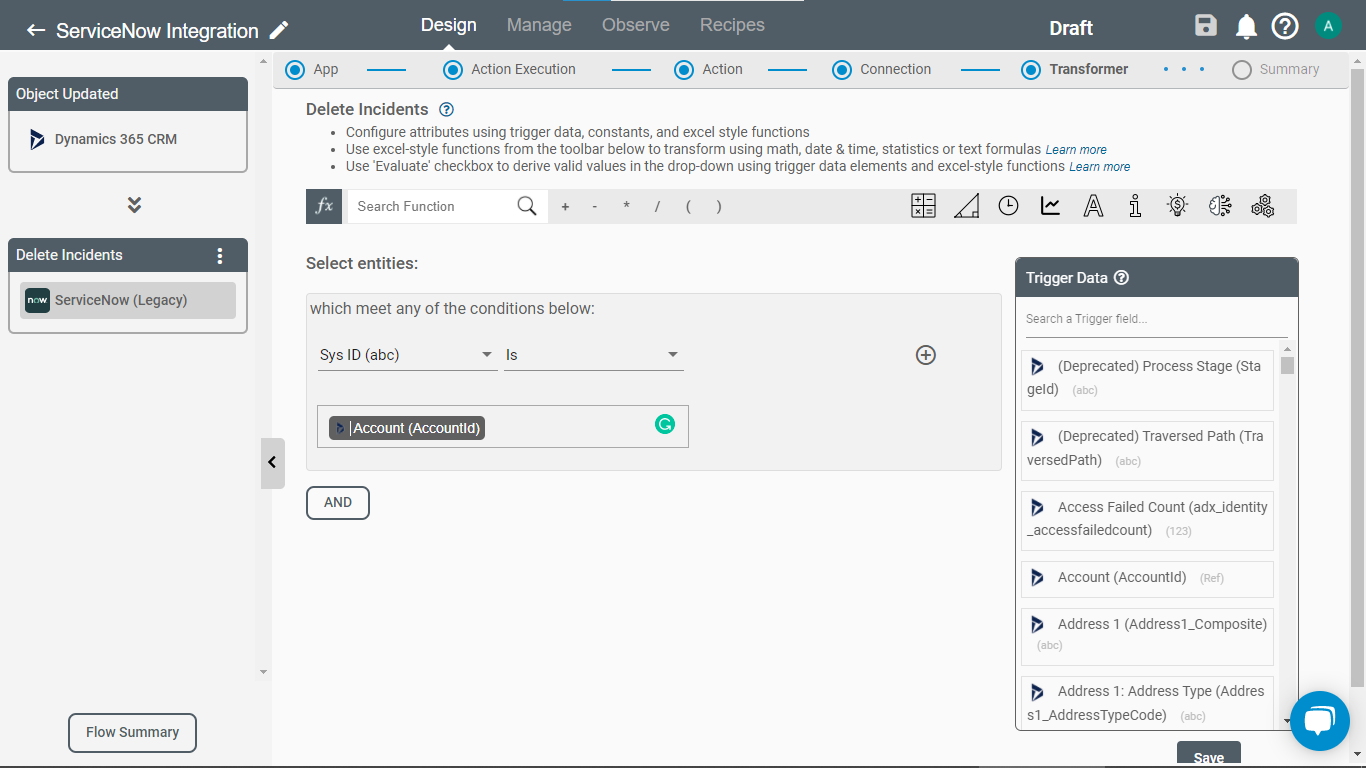
Task: Select the ServiceNow (Legacy) action card
Action: point(128,300)
